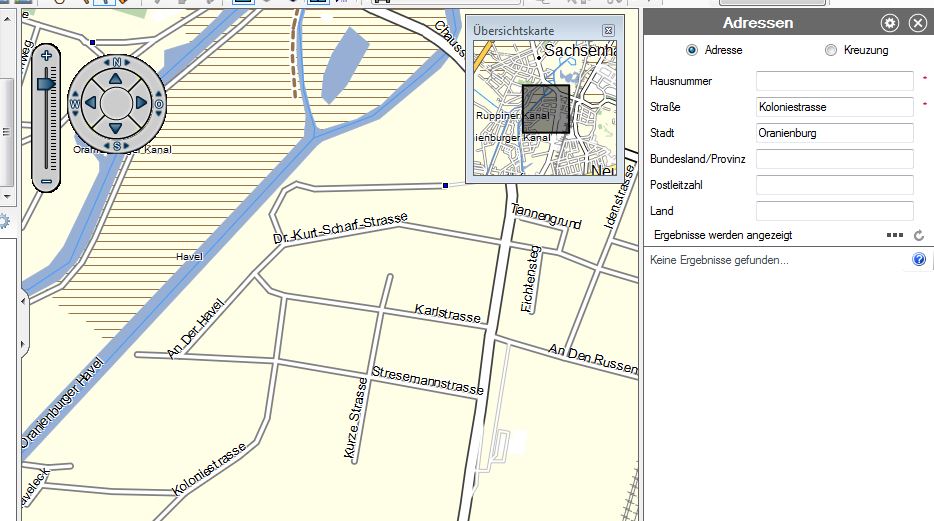Close the Übersichtskarte overview window
934x521 pixels.
pos(608,31)
